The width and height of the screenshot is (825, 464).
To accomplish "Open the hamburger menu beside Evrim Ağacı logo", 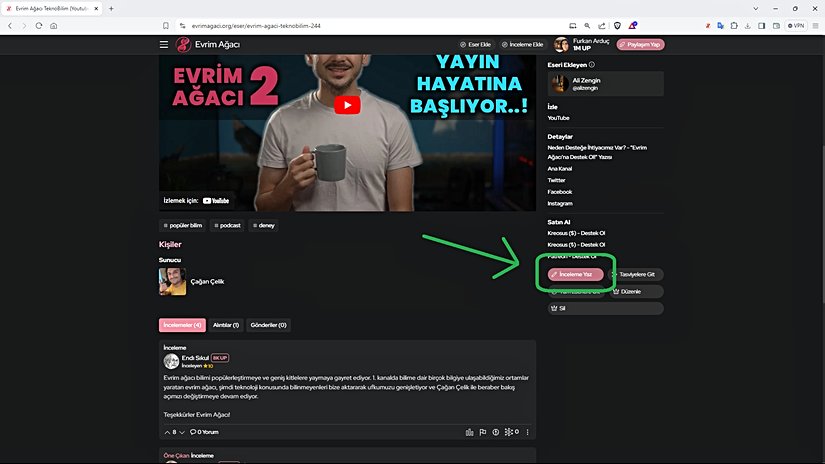I will [164, 44].
